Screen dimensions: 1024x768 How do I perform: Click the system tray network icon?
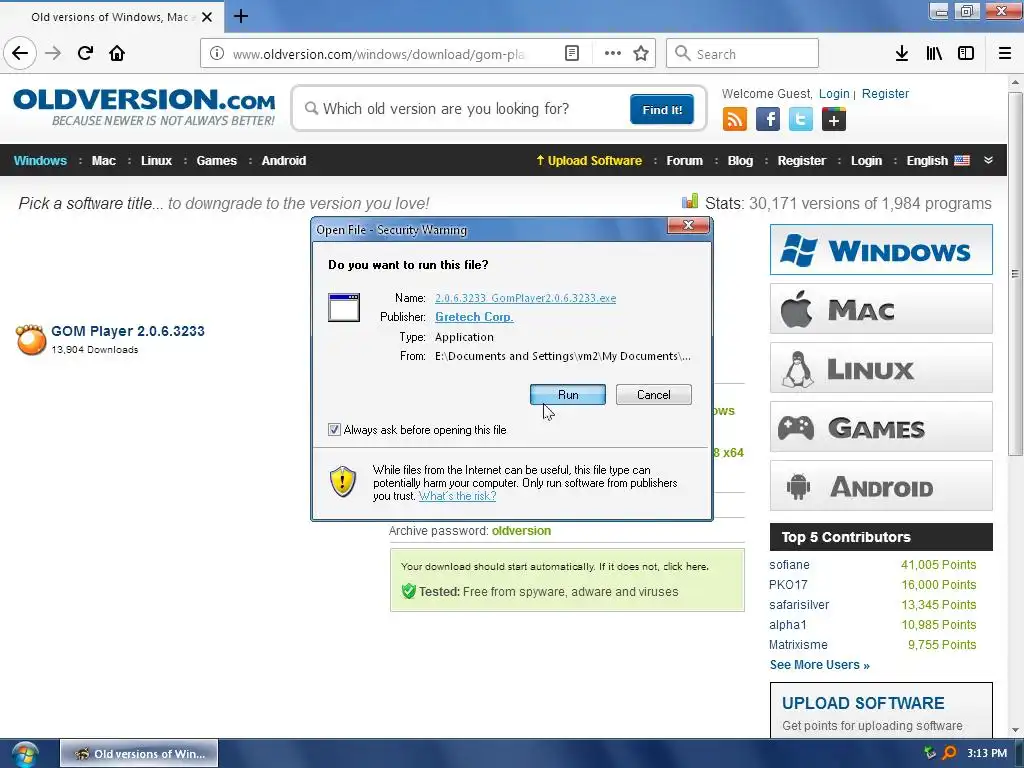pyautogui.click(x=930, y=753)
